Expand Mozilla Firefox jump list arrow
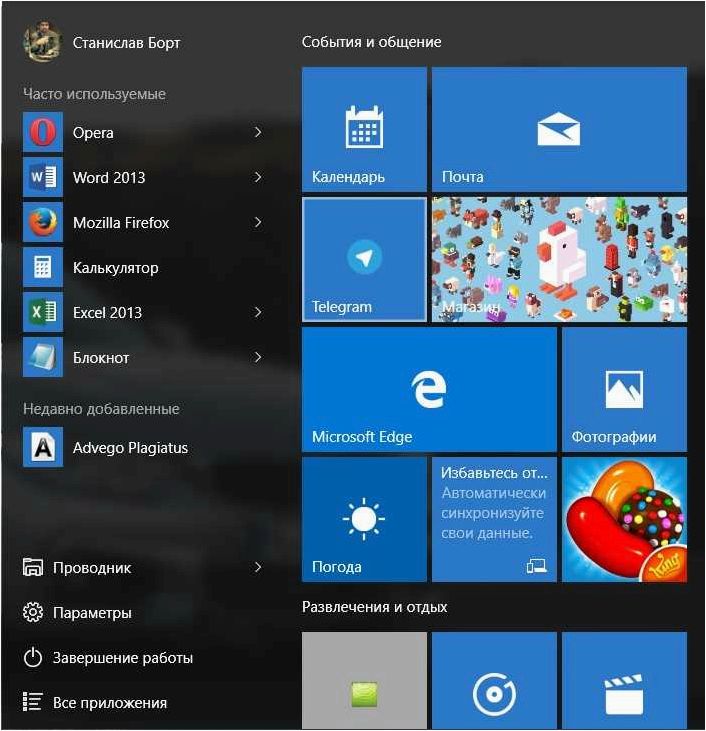Screen dimensions: 706x731 coord(258,222)
